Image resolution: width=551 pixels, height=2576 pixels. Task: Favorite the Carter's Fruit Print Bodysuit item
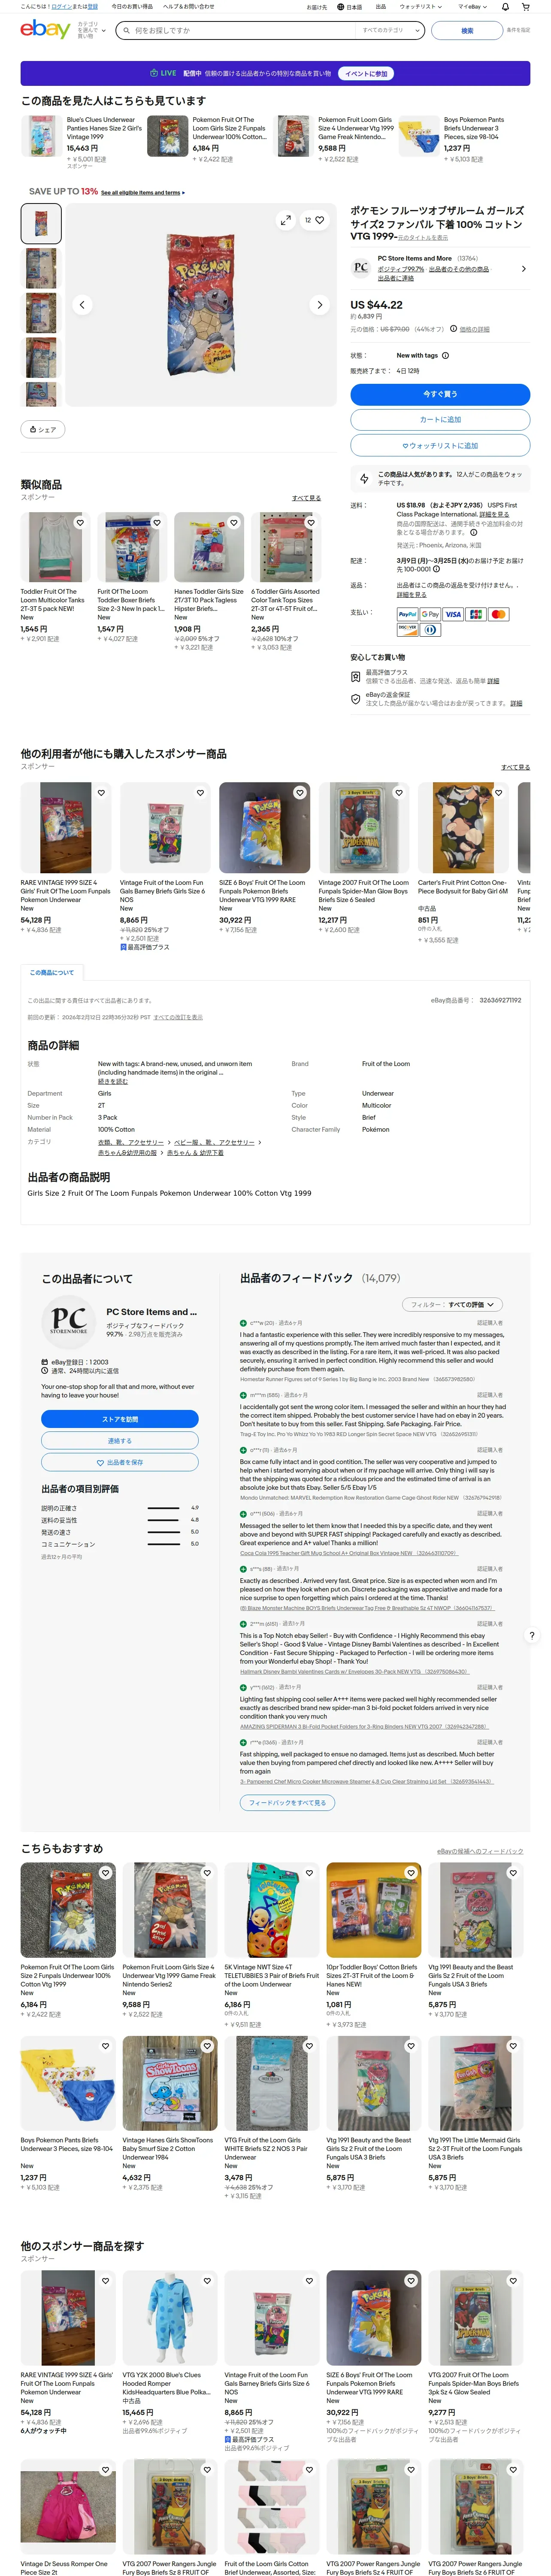498,793
